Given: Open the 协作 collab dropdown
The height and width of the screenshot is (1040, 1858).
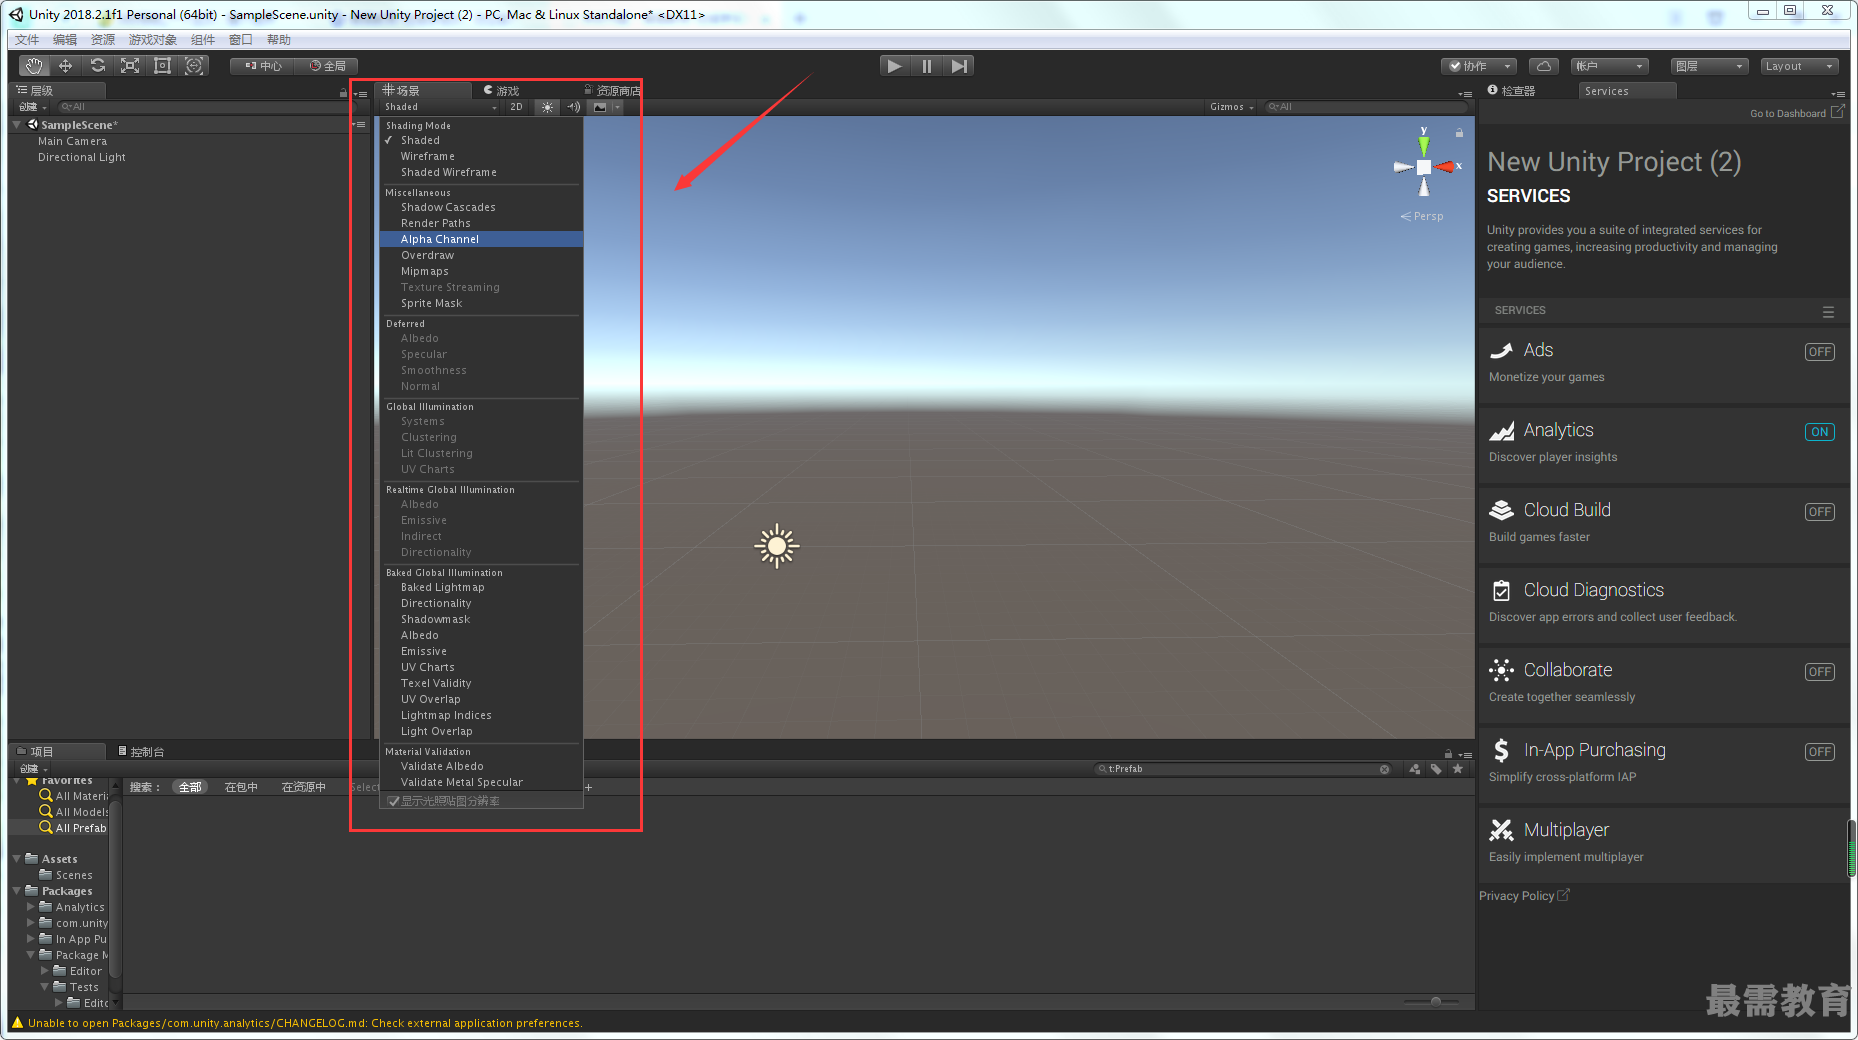Looking at the screenshot, I should [x=1479, y=66].
